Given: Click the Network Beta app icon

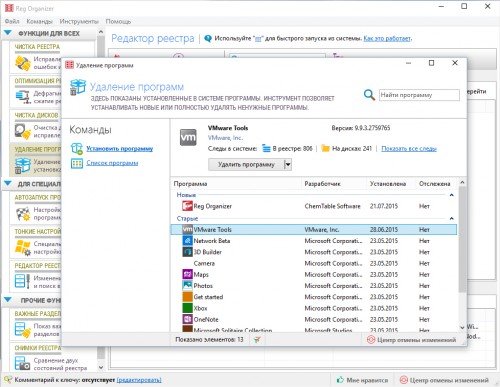Looking at the screenshot, I should click(187, 241).
